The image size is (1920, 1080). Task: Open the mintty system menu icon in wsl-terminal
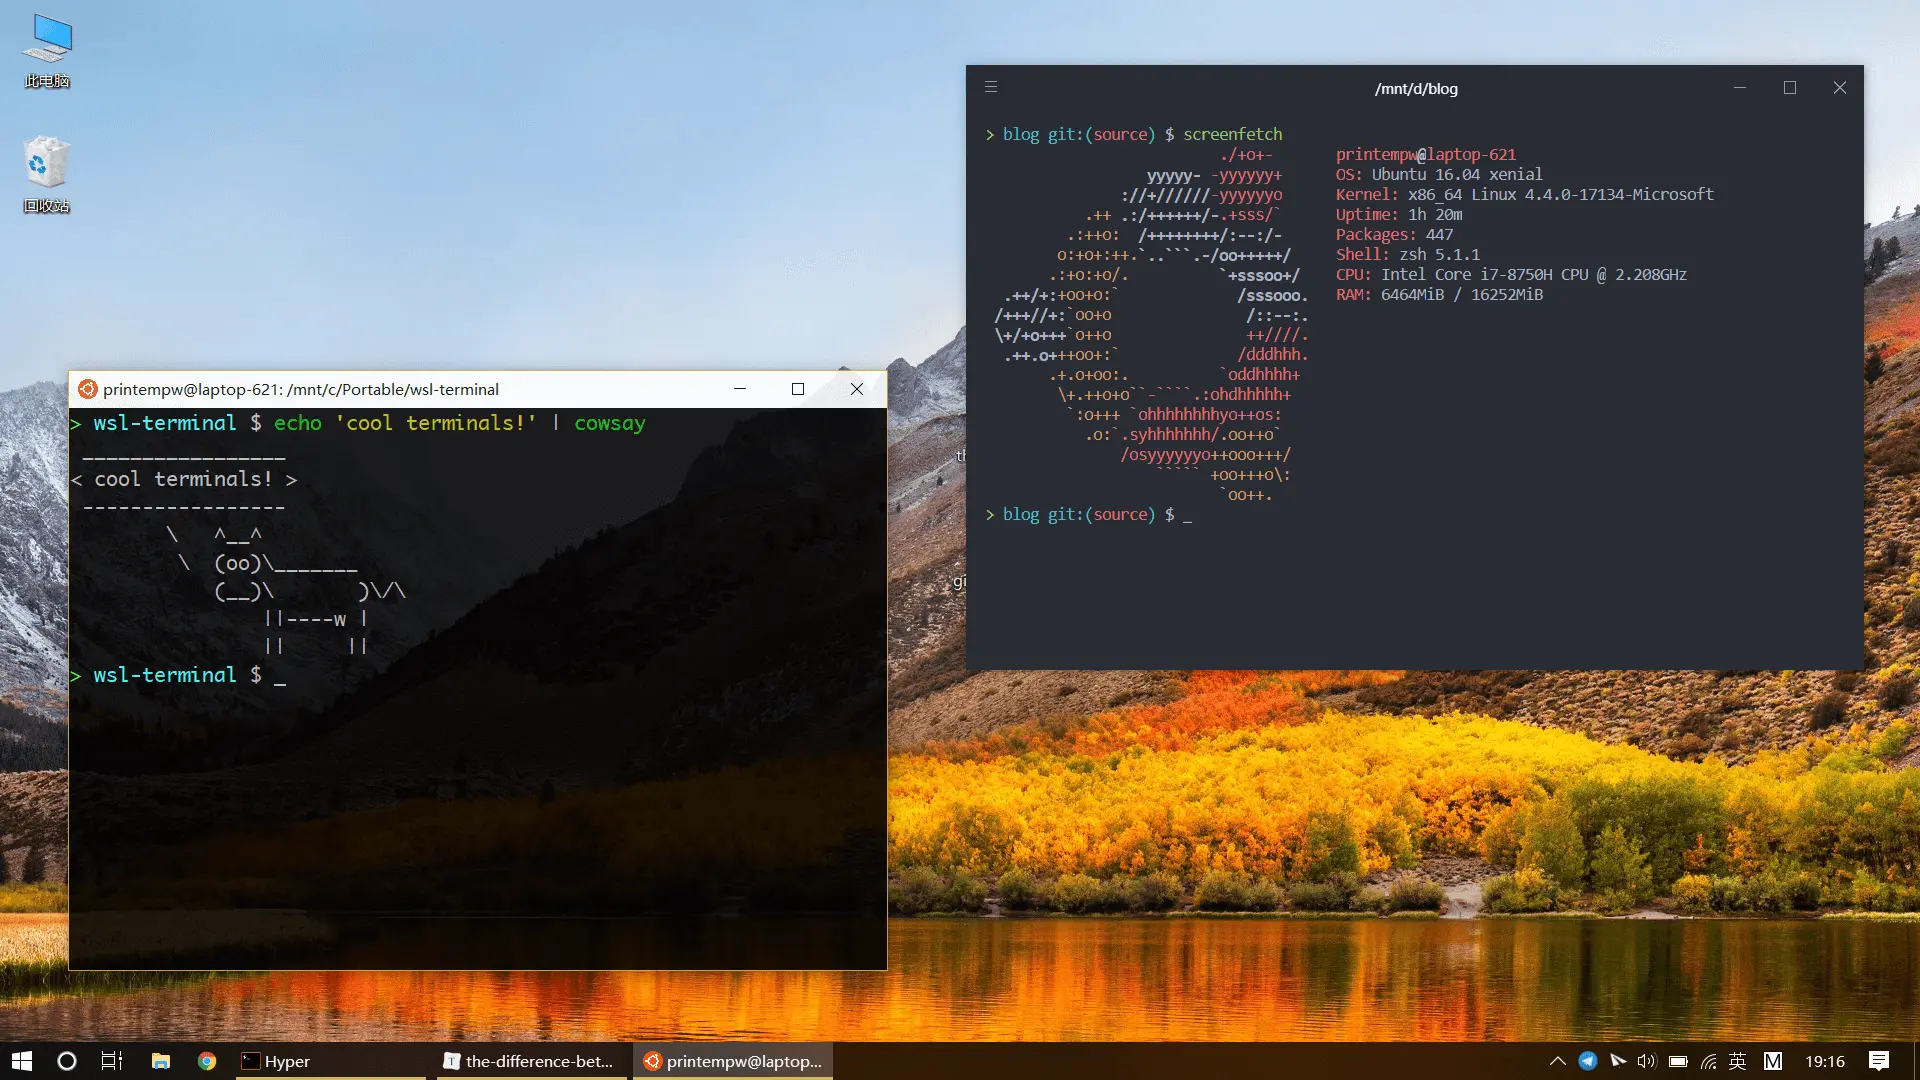tap(88, 389)
